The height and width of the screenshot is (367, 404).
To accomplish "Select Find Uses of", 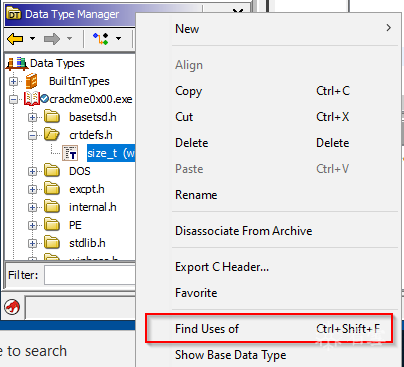I will coord(269,329).
